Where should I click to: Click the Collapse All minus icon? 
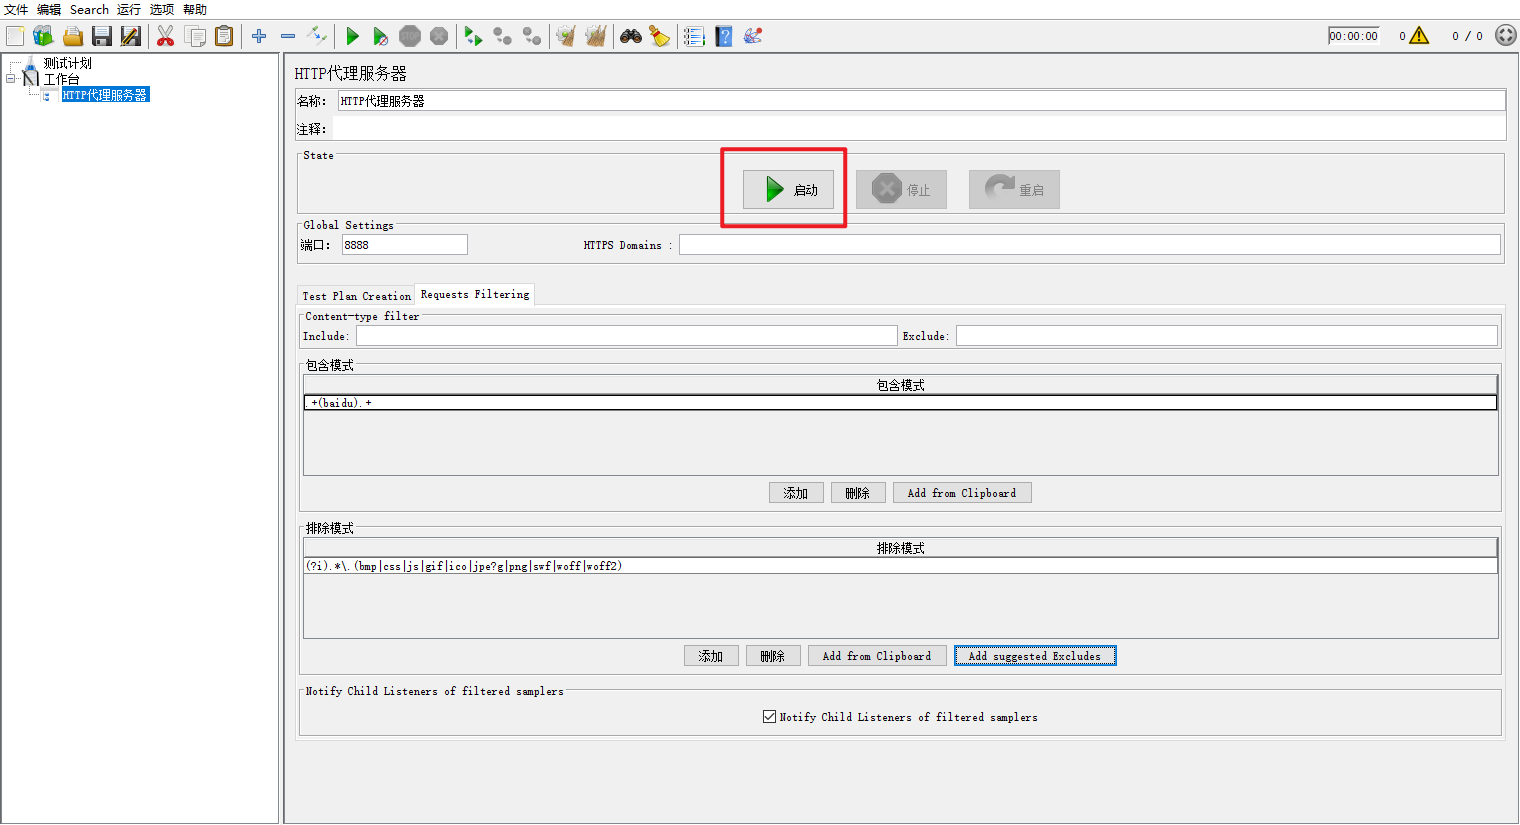coord(288,36)
